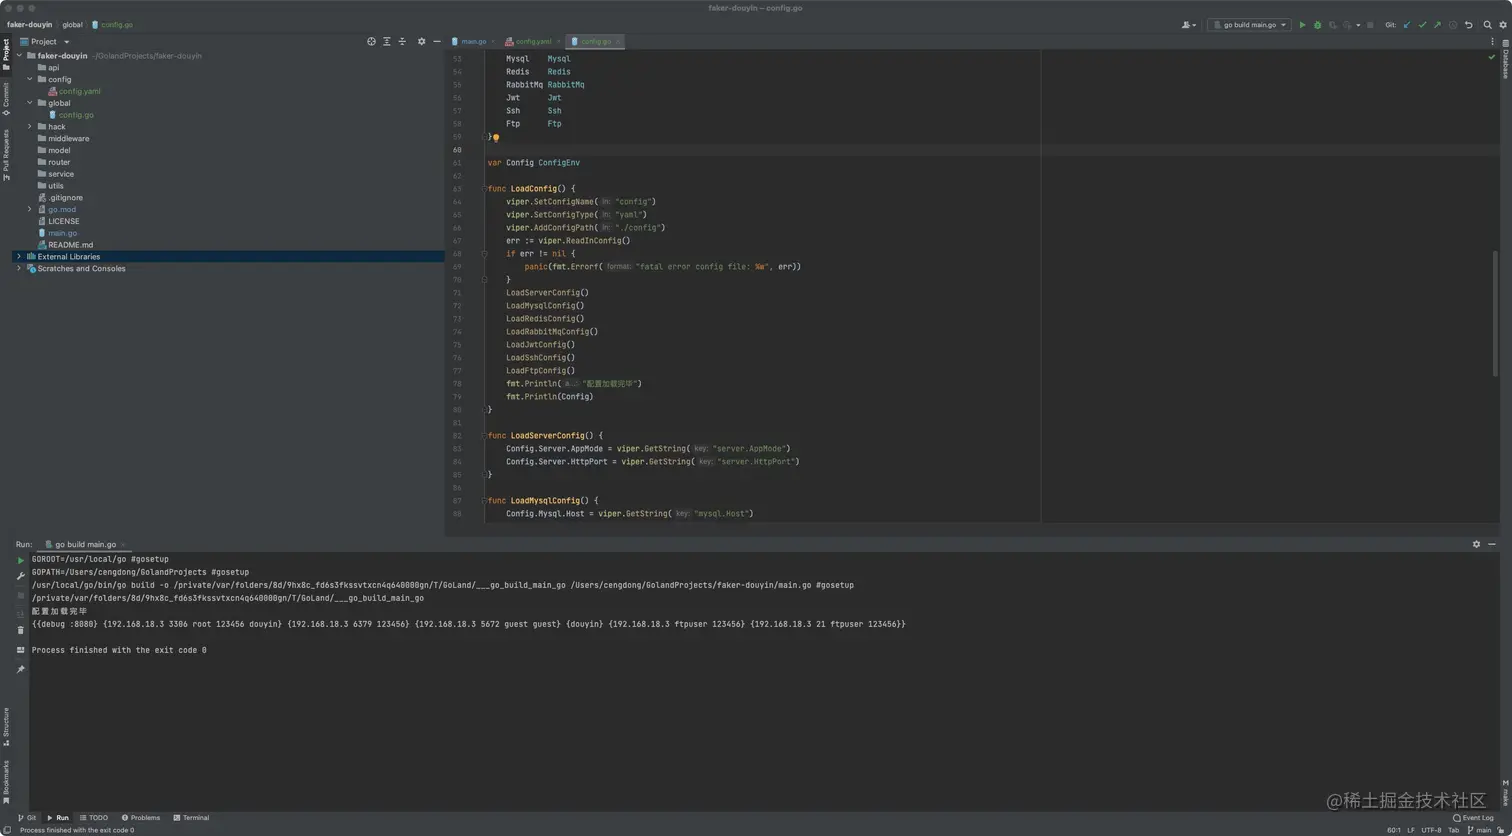
Task: Expand the hack folder
Action: click(x=30, y=127)
